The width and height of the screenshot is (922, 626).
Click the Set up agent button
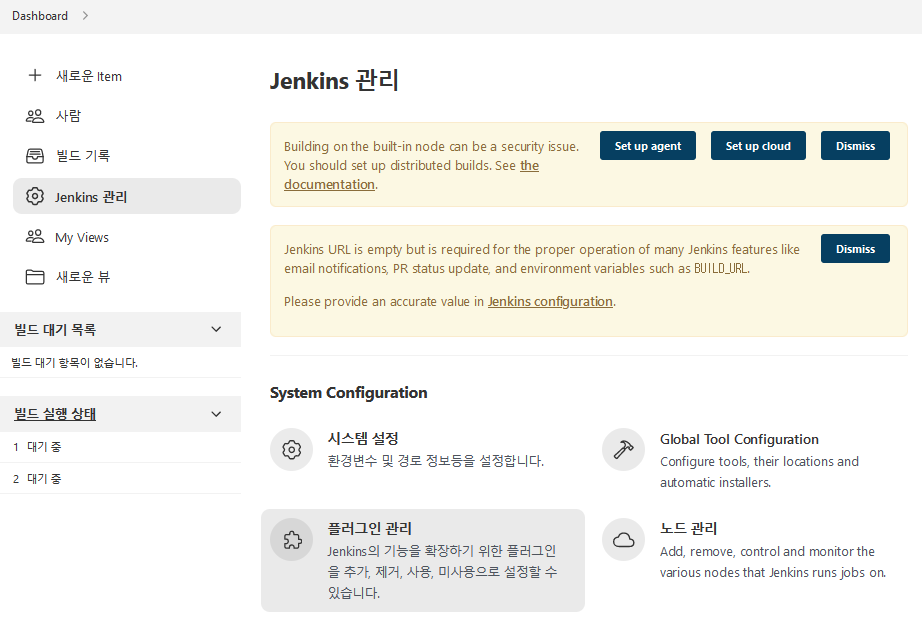point(647,146)
